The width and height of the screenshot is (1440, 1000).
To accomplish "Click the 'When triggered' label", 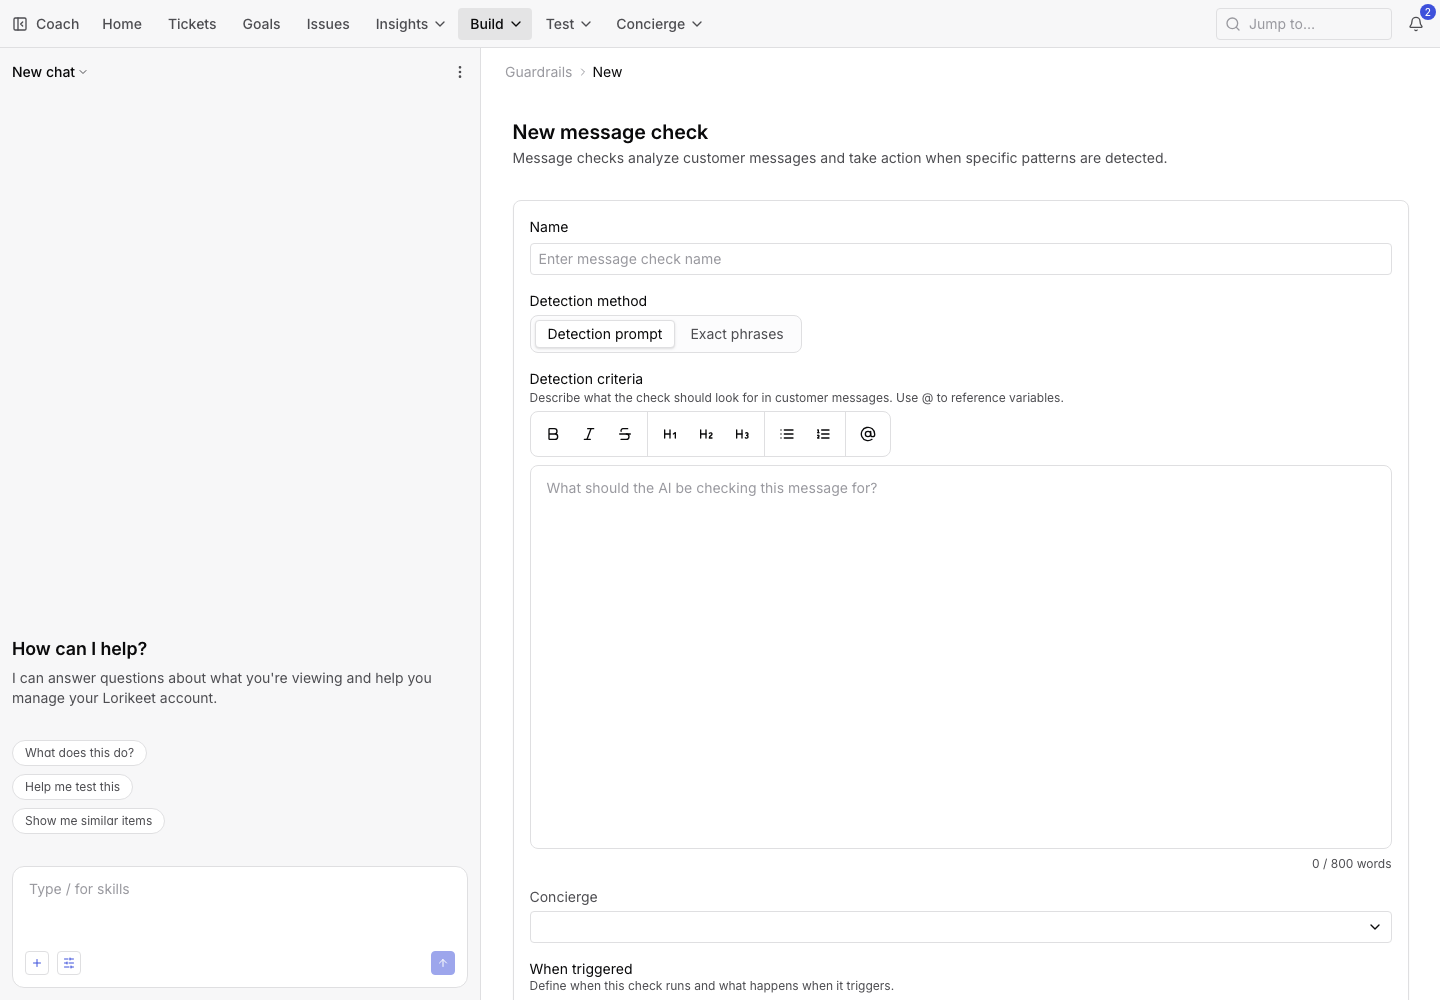I will 581,969.
